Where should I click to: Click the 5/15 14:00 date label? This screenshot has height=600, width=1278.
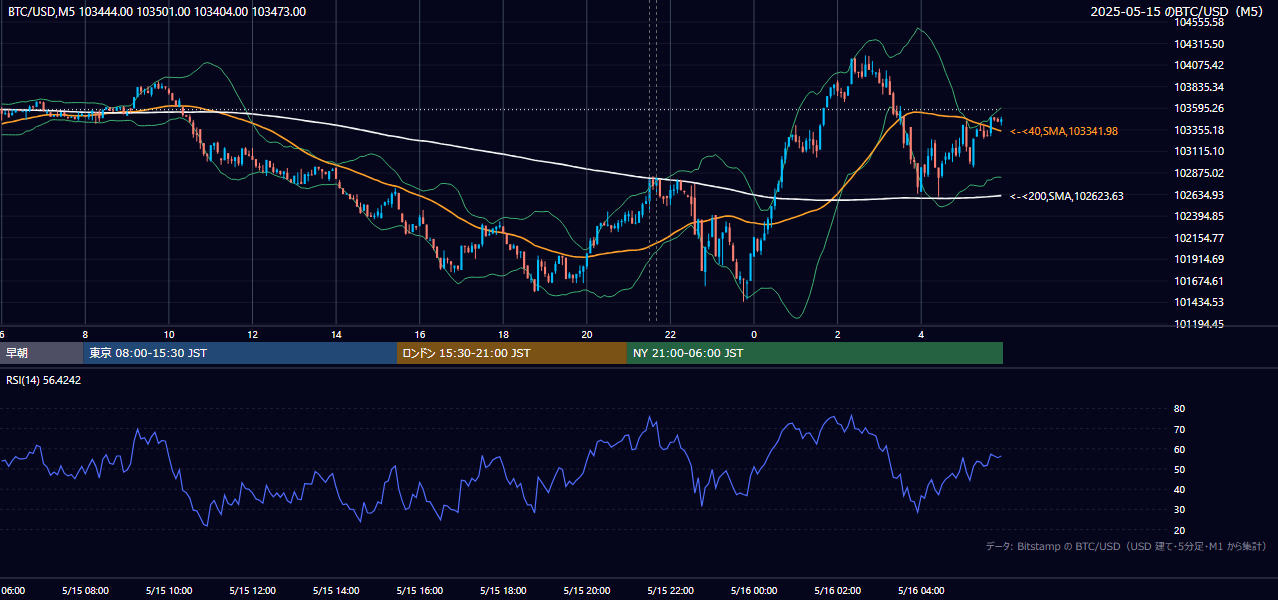(x=336, y=591)
